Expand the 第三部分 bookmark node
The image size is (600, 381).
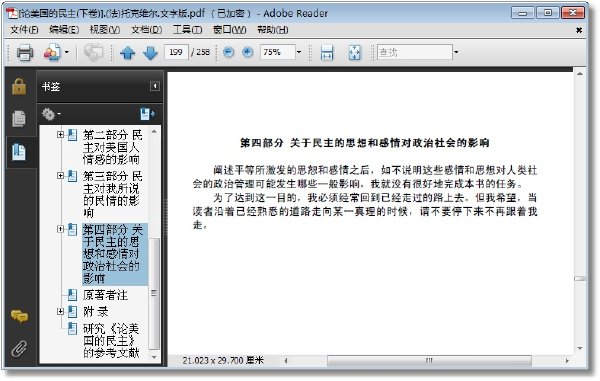(60, 176)
